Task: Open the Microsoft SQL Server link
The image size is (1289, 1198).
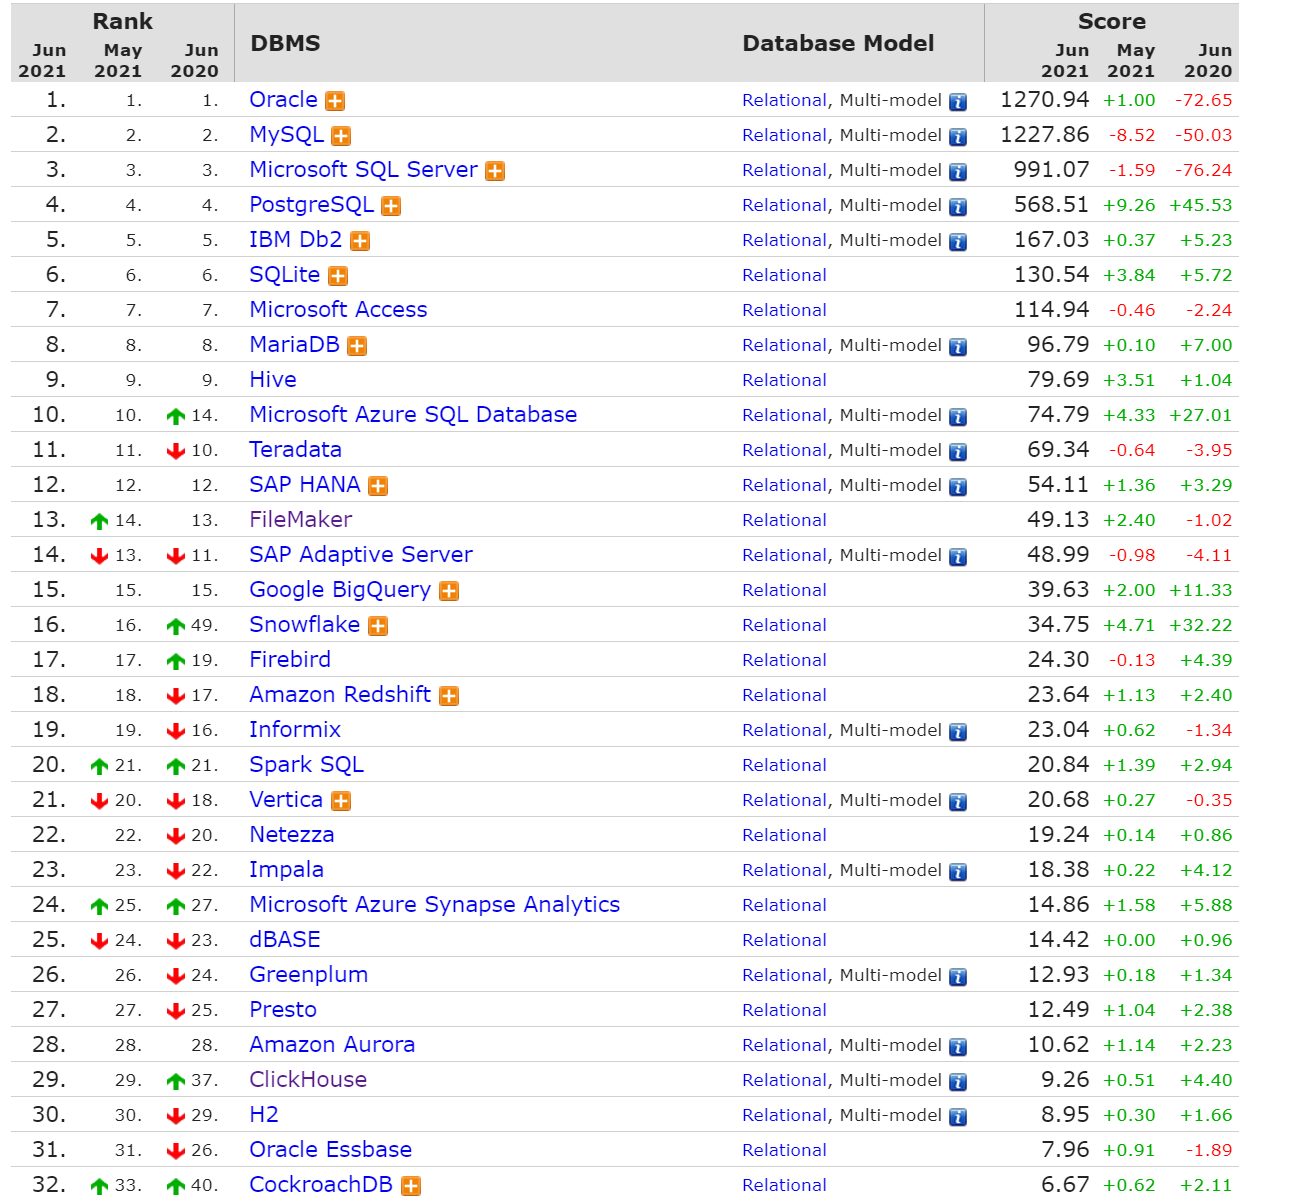Action: (x=363, y=170)
